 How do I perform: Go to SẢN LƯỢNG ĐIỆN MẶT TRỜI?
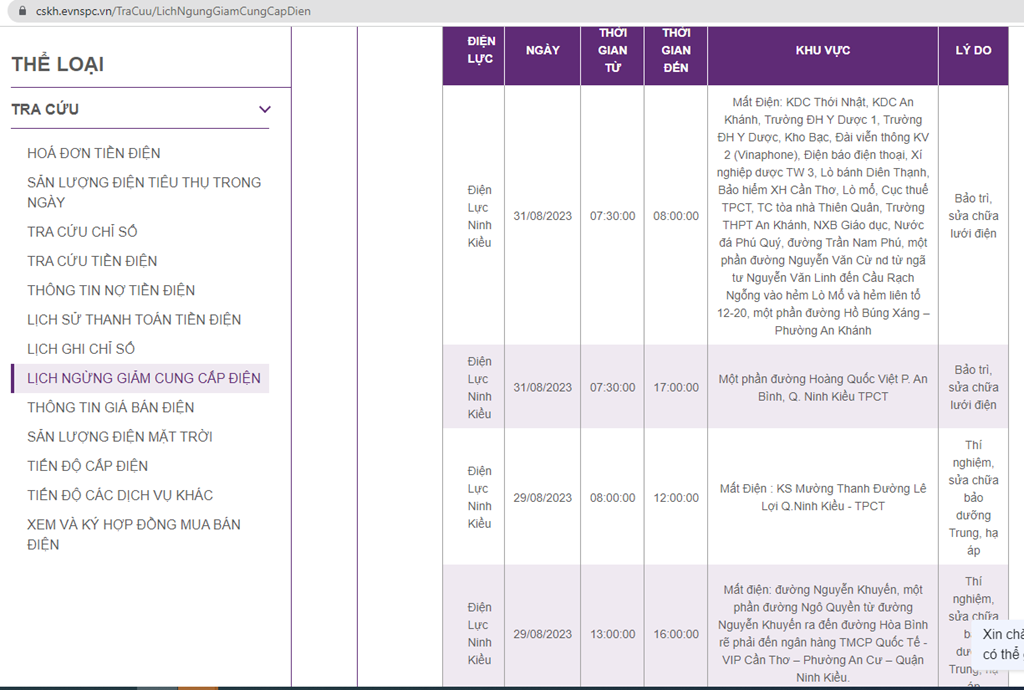120,437
